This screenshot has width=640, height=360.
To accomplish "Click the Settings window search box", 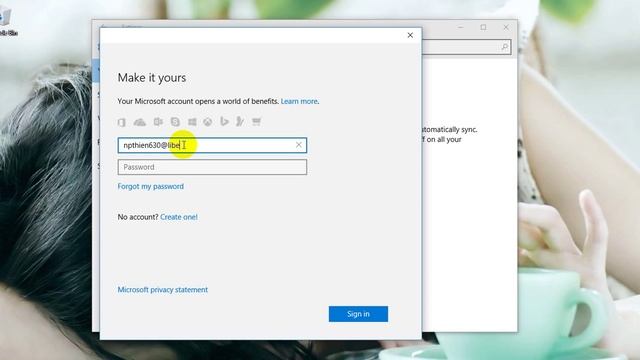I will [466, 47].
